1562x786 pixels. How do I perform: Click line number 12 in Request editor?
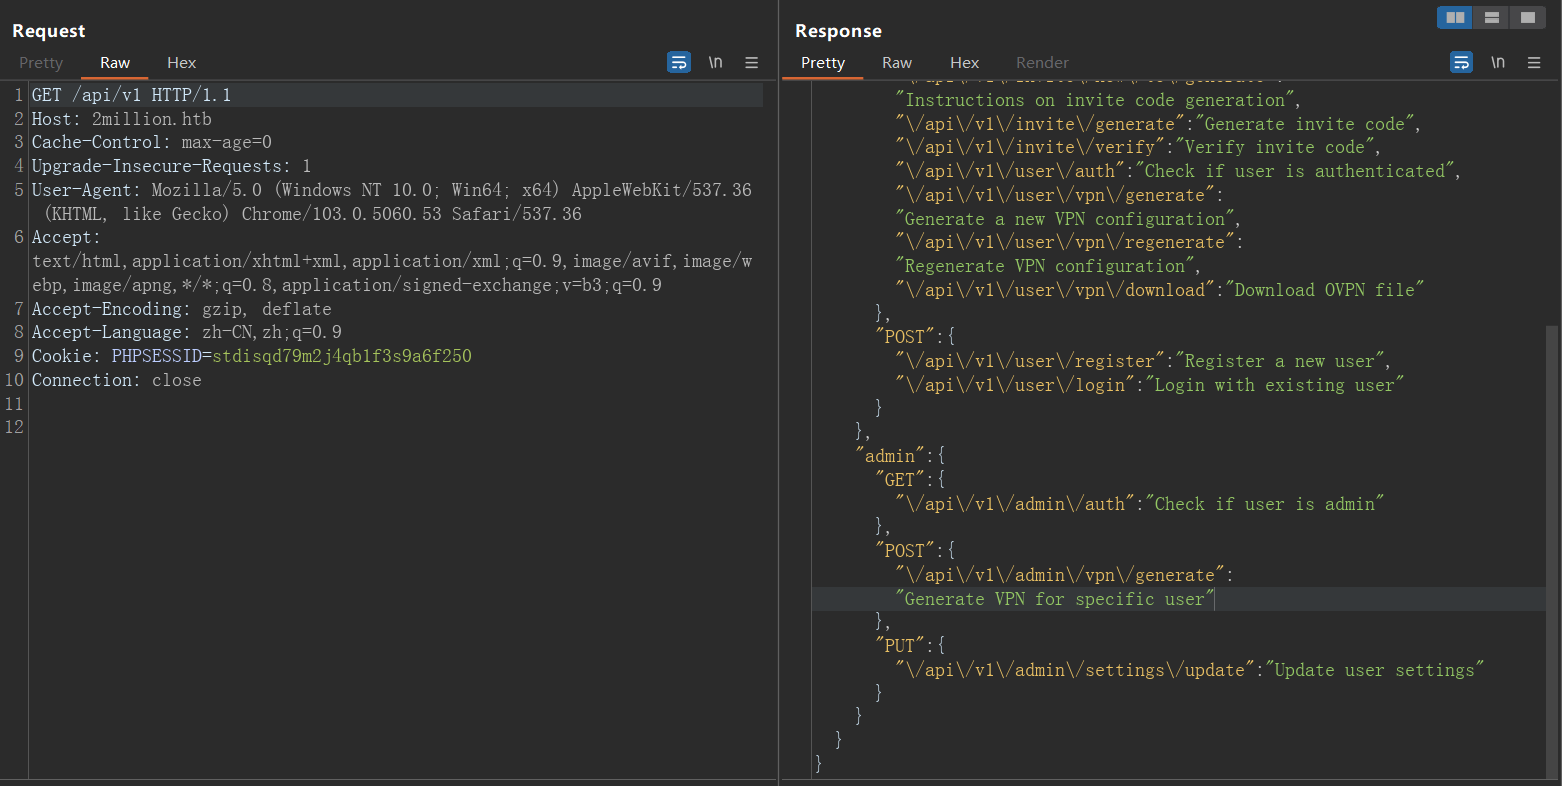pyautogui.click(x=13, y=427)
